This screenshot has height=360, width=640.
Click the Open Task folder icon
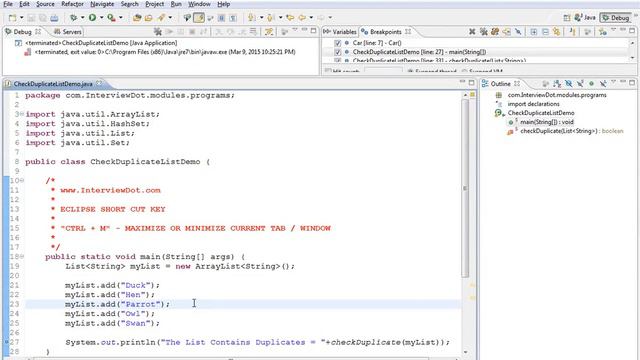[149, 18]
